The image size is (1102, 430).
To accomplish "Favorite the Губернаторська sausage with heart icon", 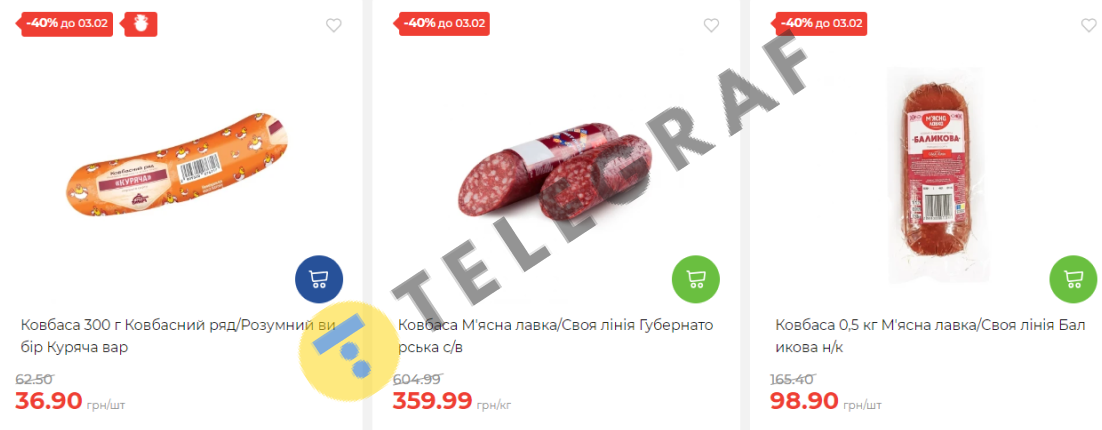I will click(x=711, y=25).
